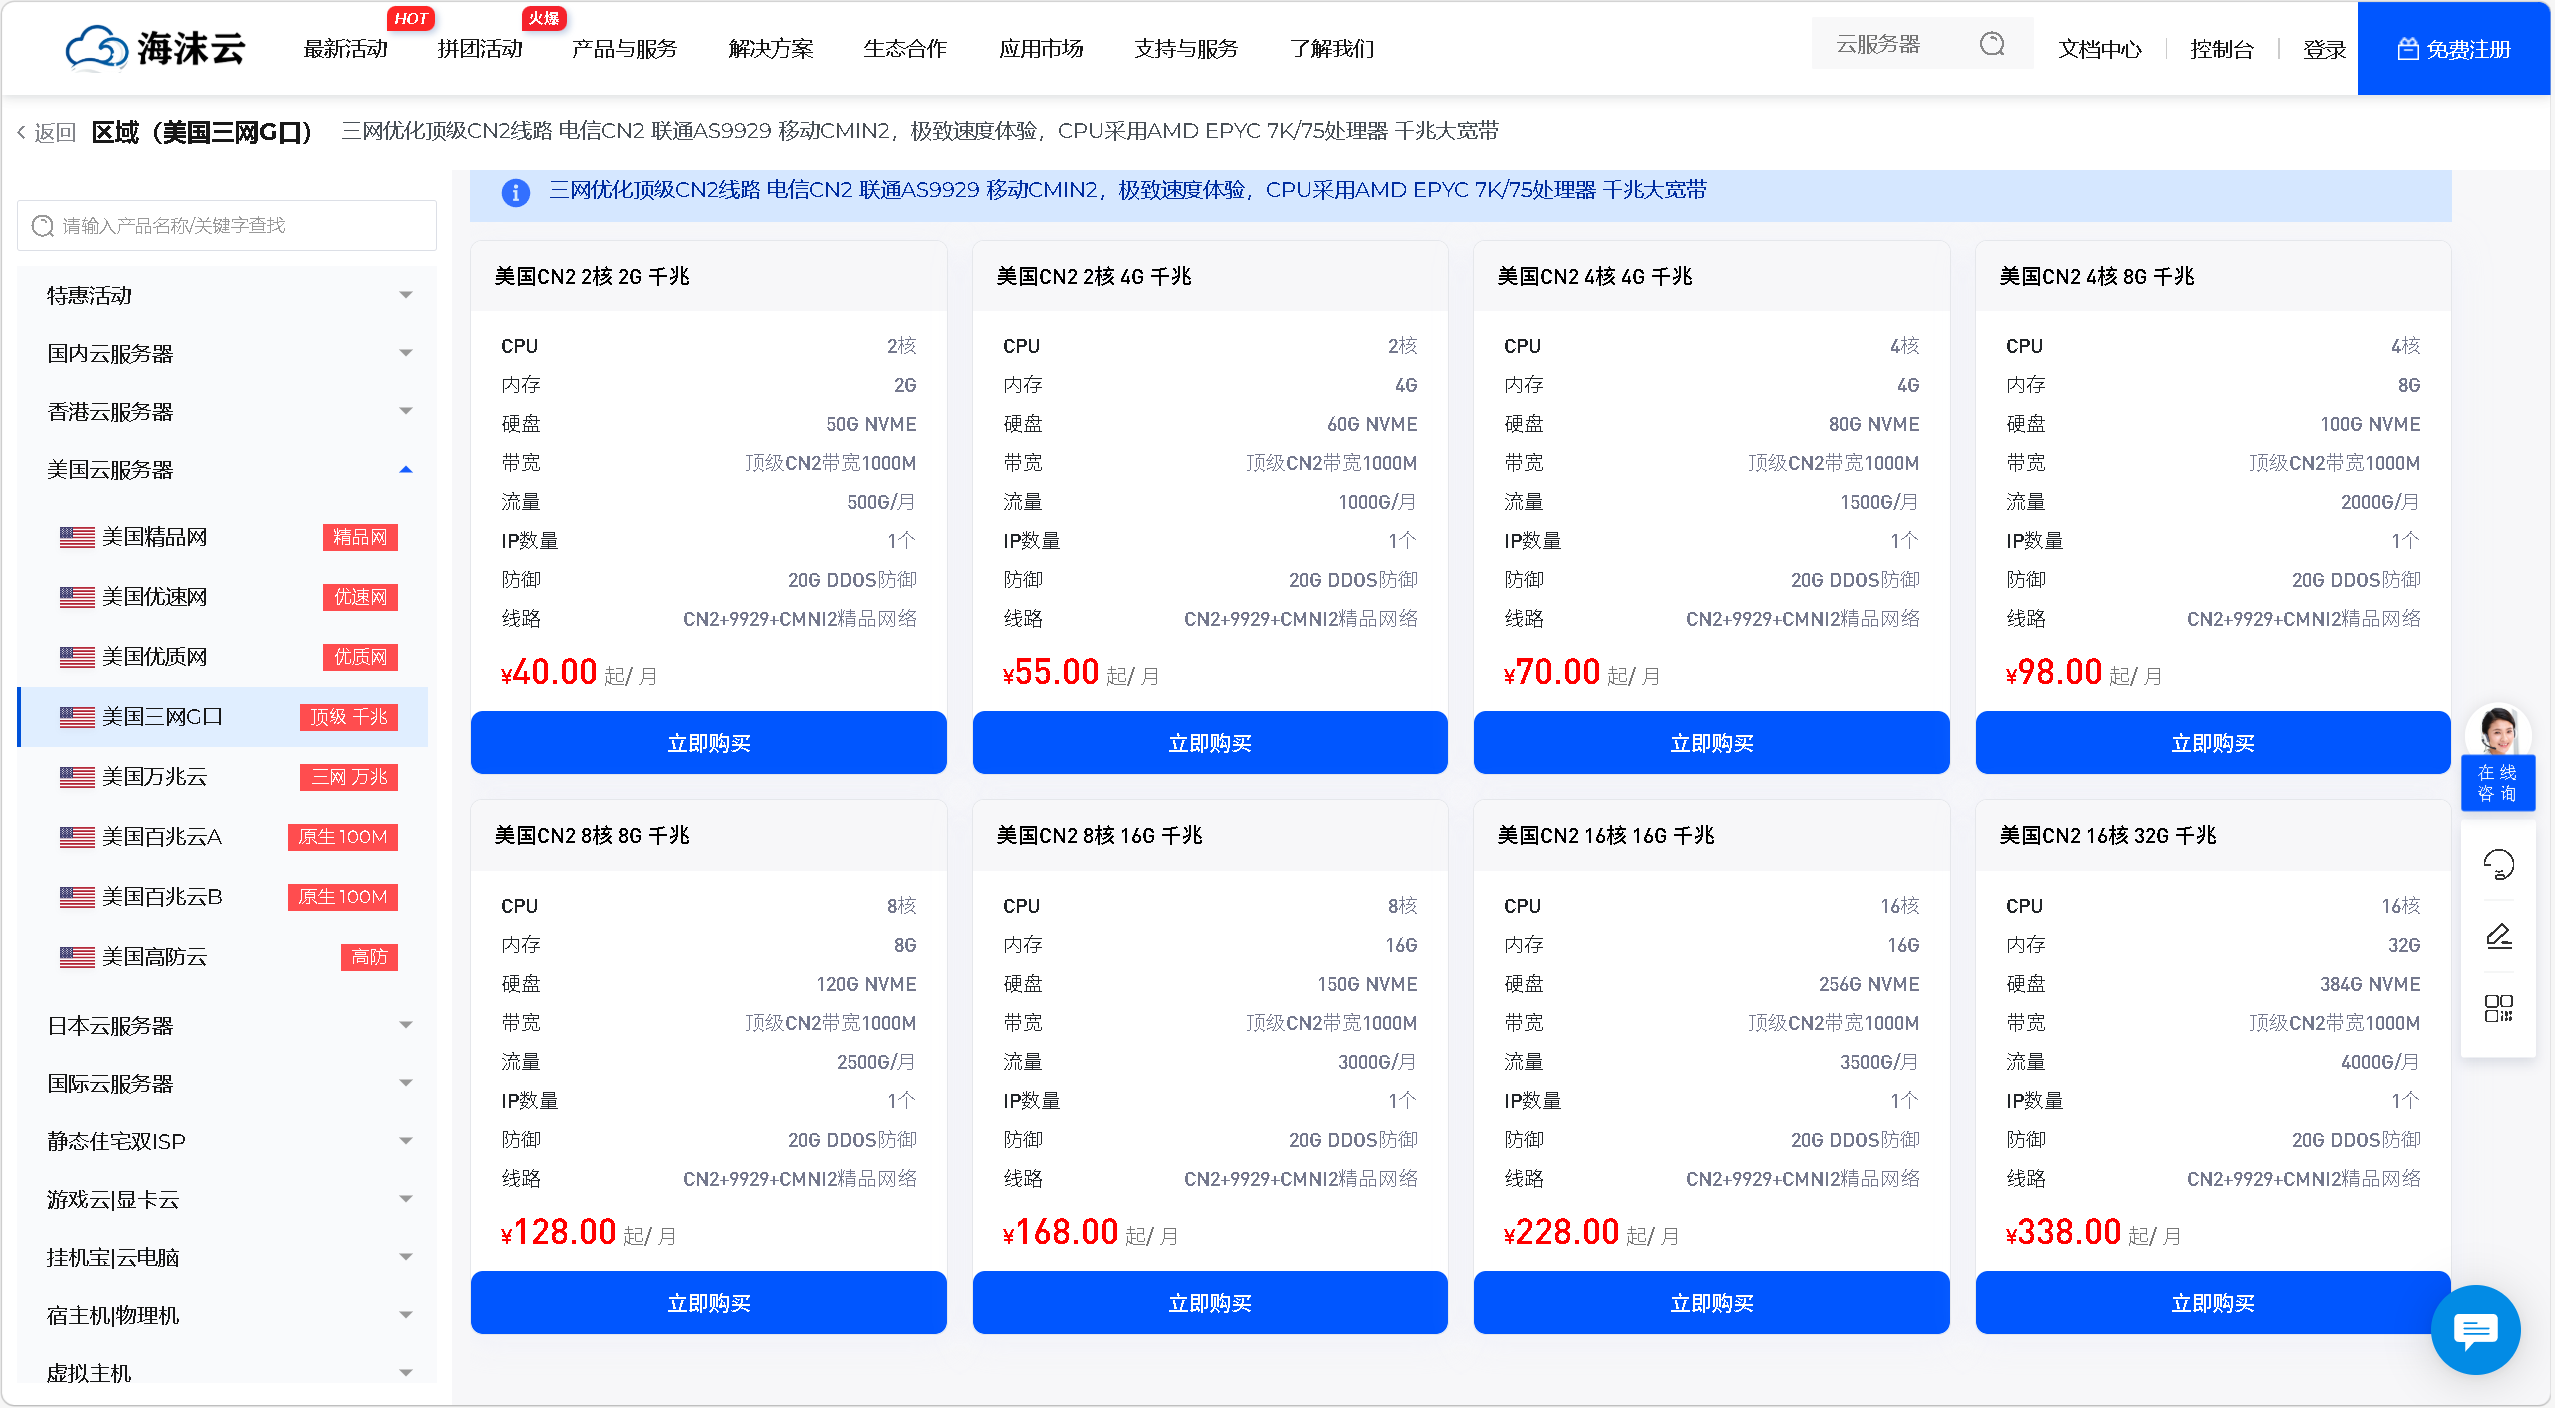Image resolution: width=2555 pixels, height=1408 pixels.
Task: Focus the sidebar product keyword search field
Action: tap(227, 226)
